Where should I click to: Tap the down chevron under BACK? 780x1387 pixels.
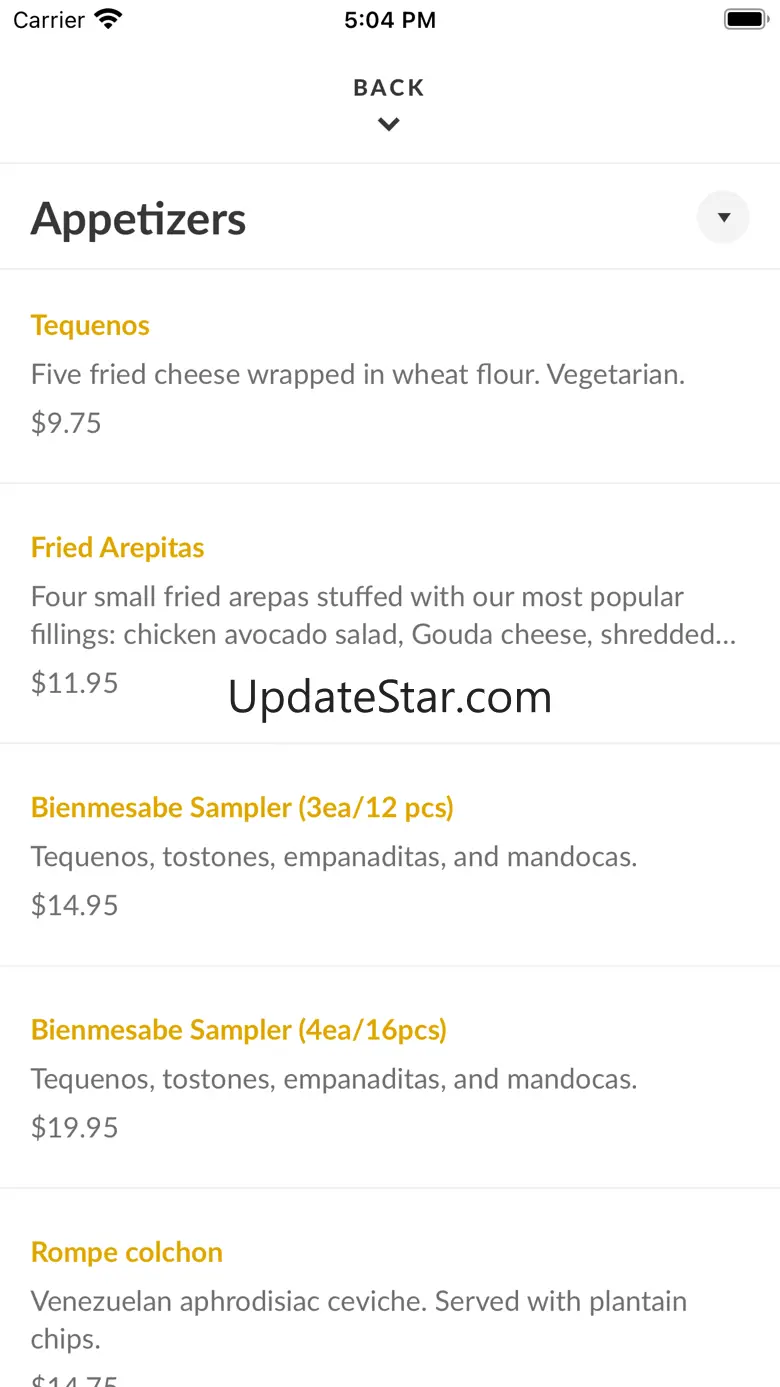(x=389, y=125)
